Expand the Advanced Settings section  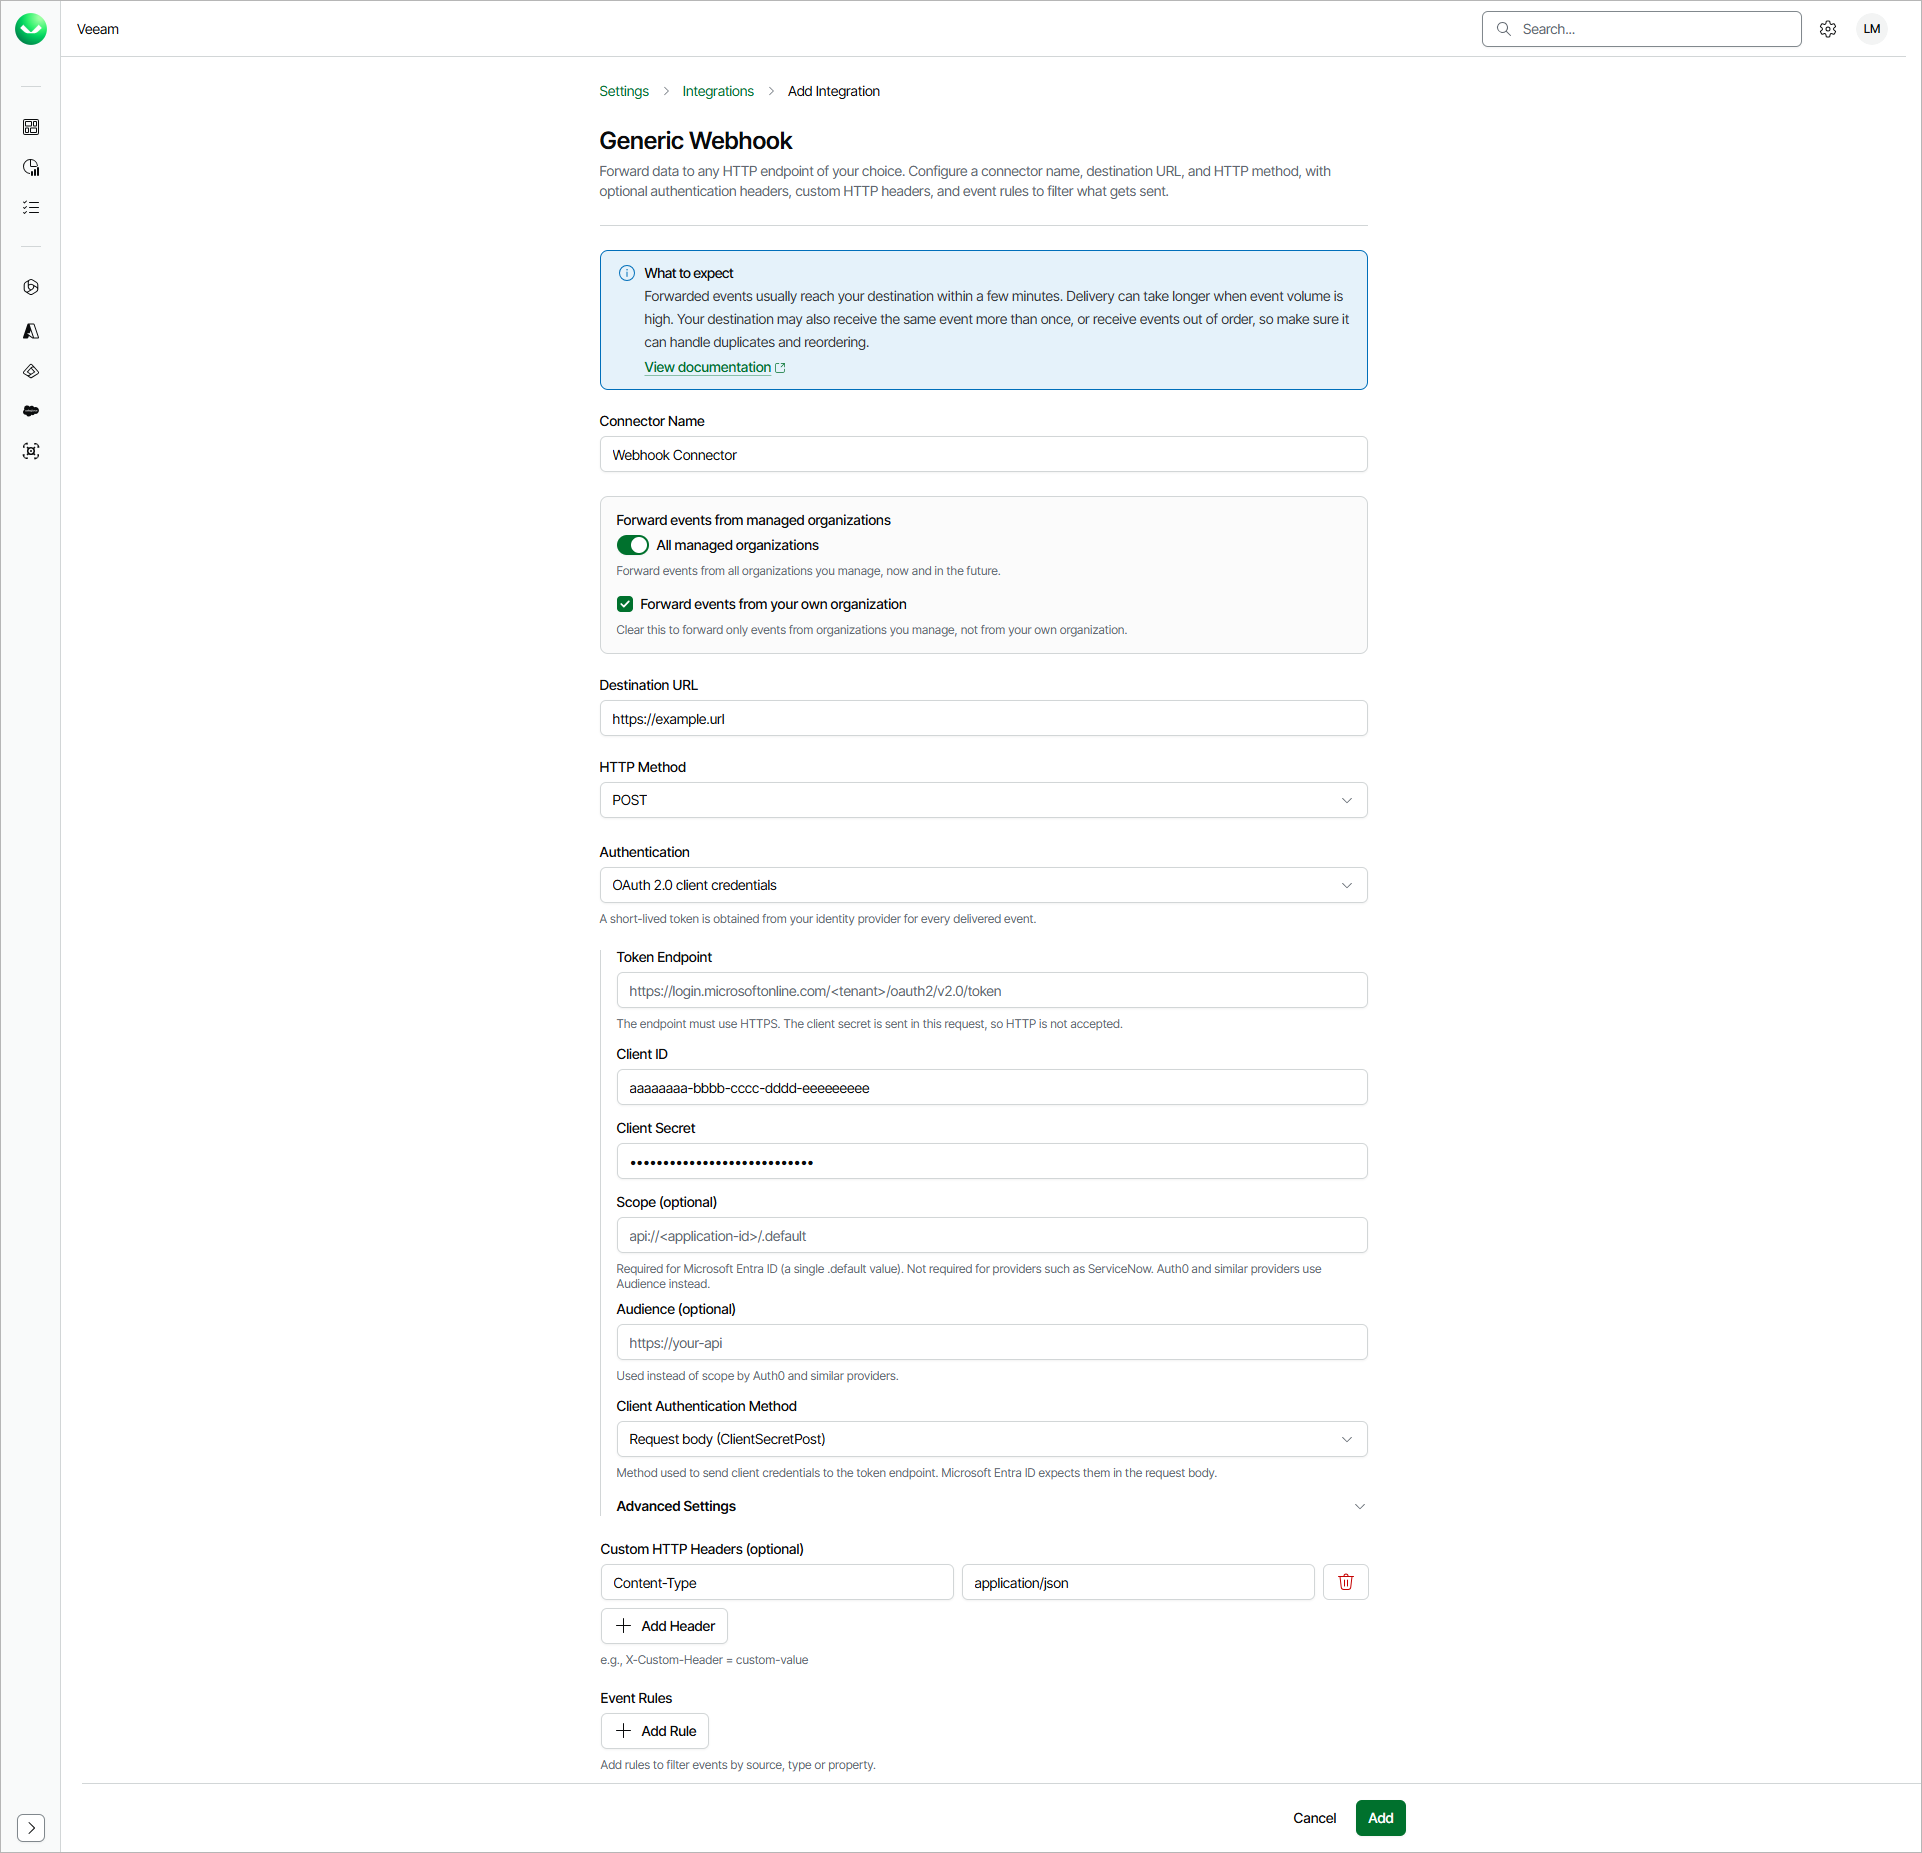[x=991, y=1506]
